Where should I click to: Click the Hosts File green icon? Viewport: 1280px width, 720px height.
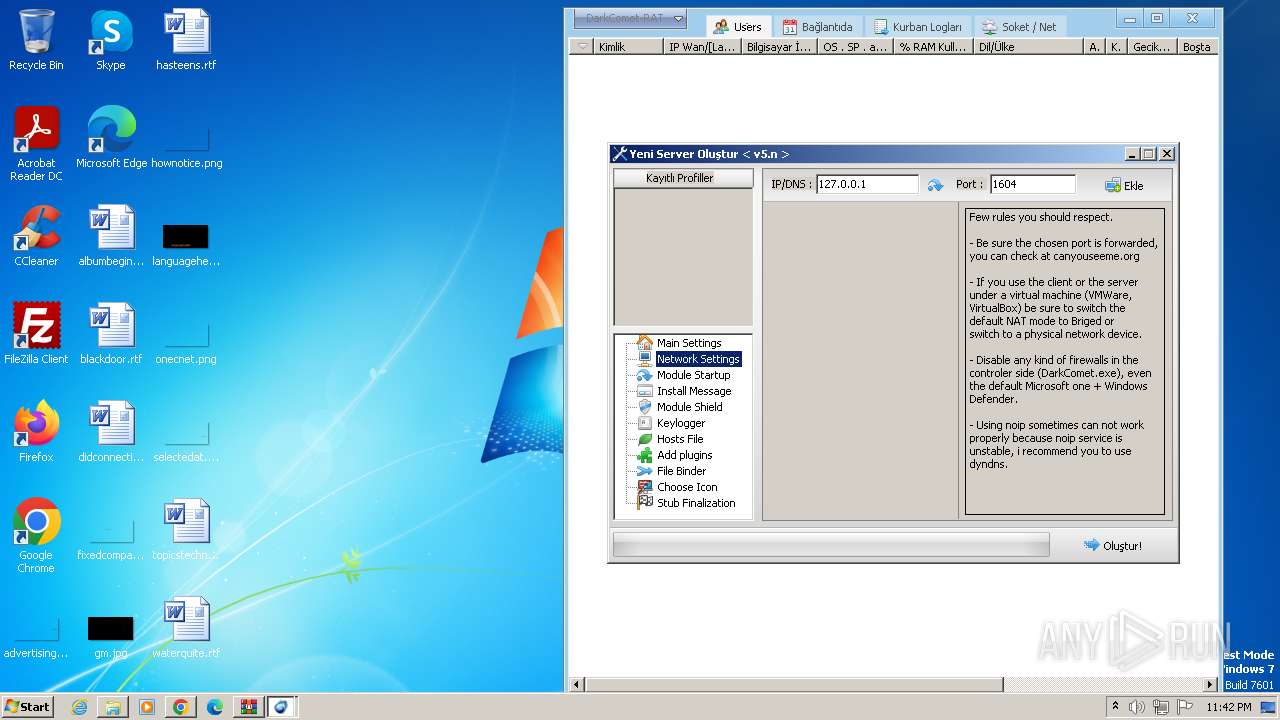(645, 439)
